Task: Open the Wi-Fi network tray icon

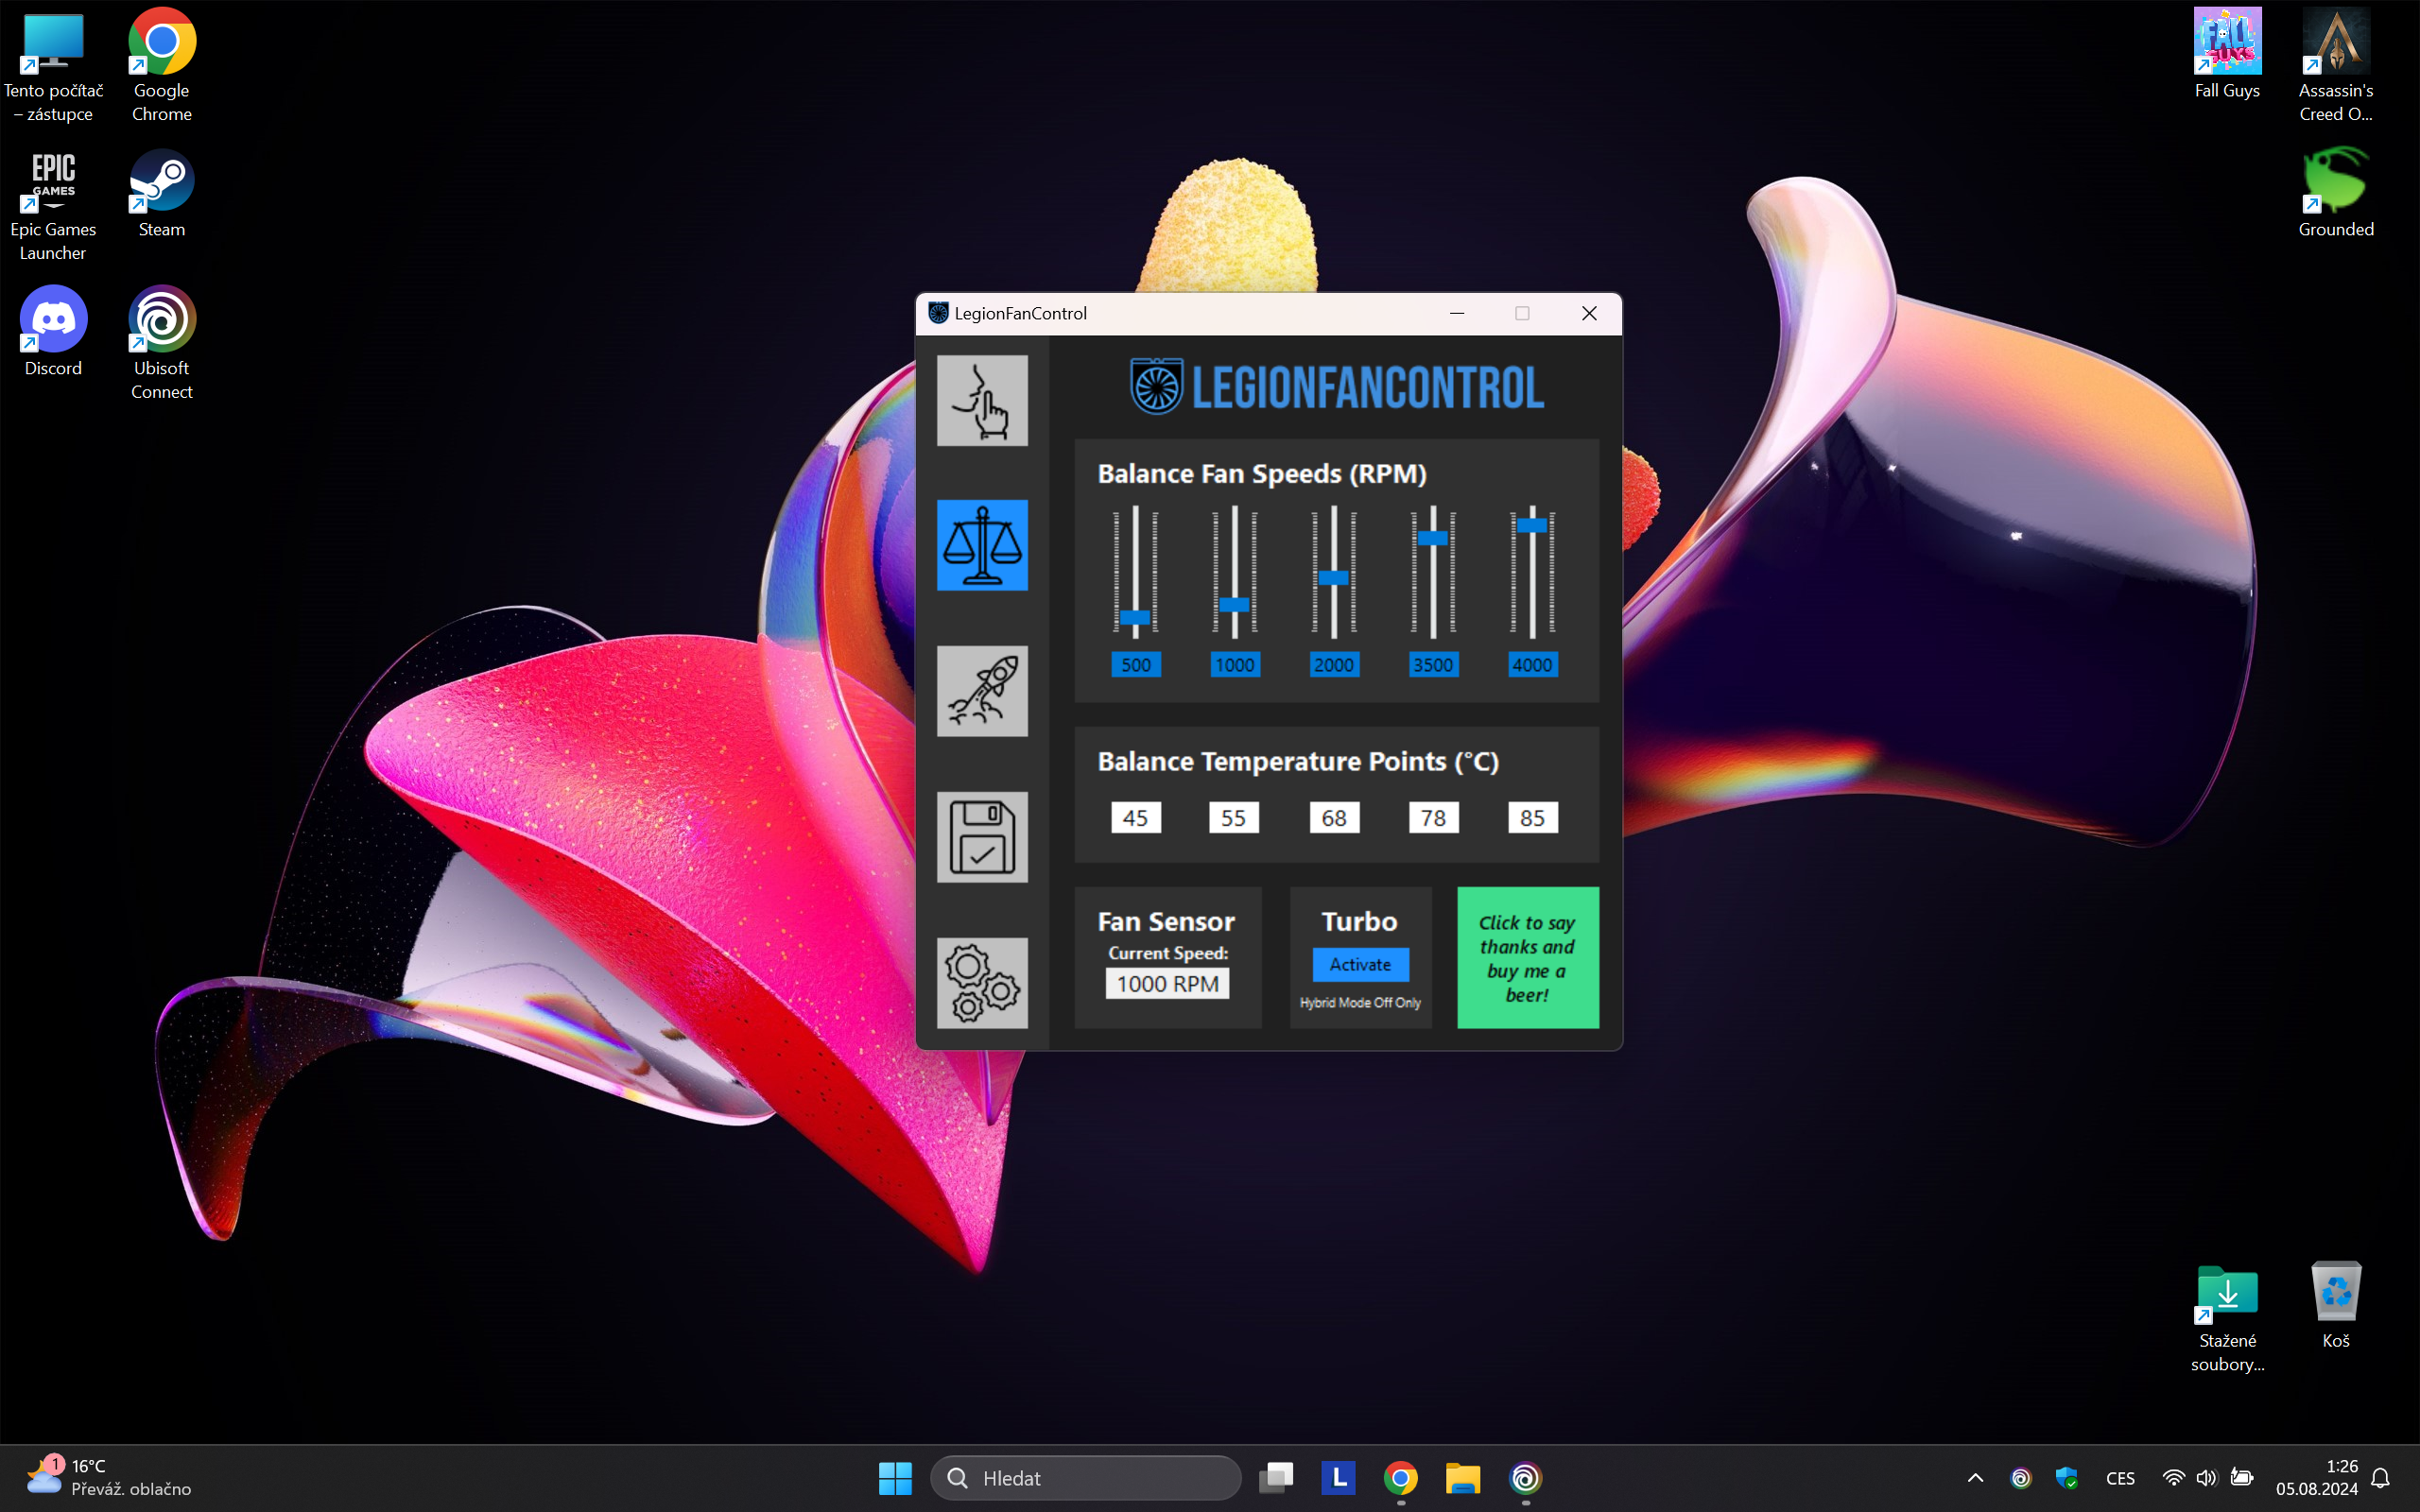Action: coord(2173,1478)
